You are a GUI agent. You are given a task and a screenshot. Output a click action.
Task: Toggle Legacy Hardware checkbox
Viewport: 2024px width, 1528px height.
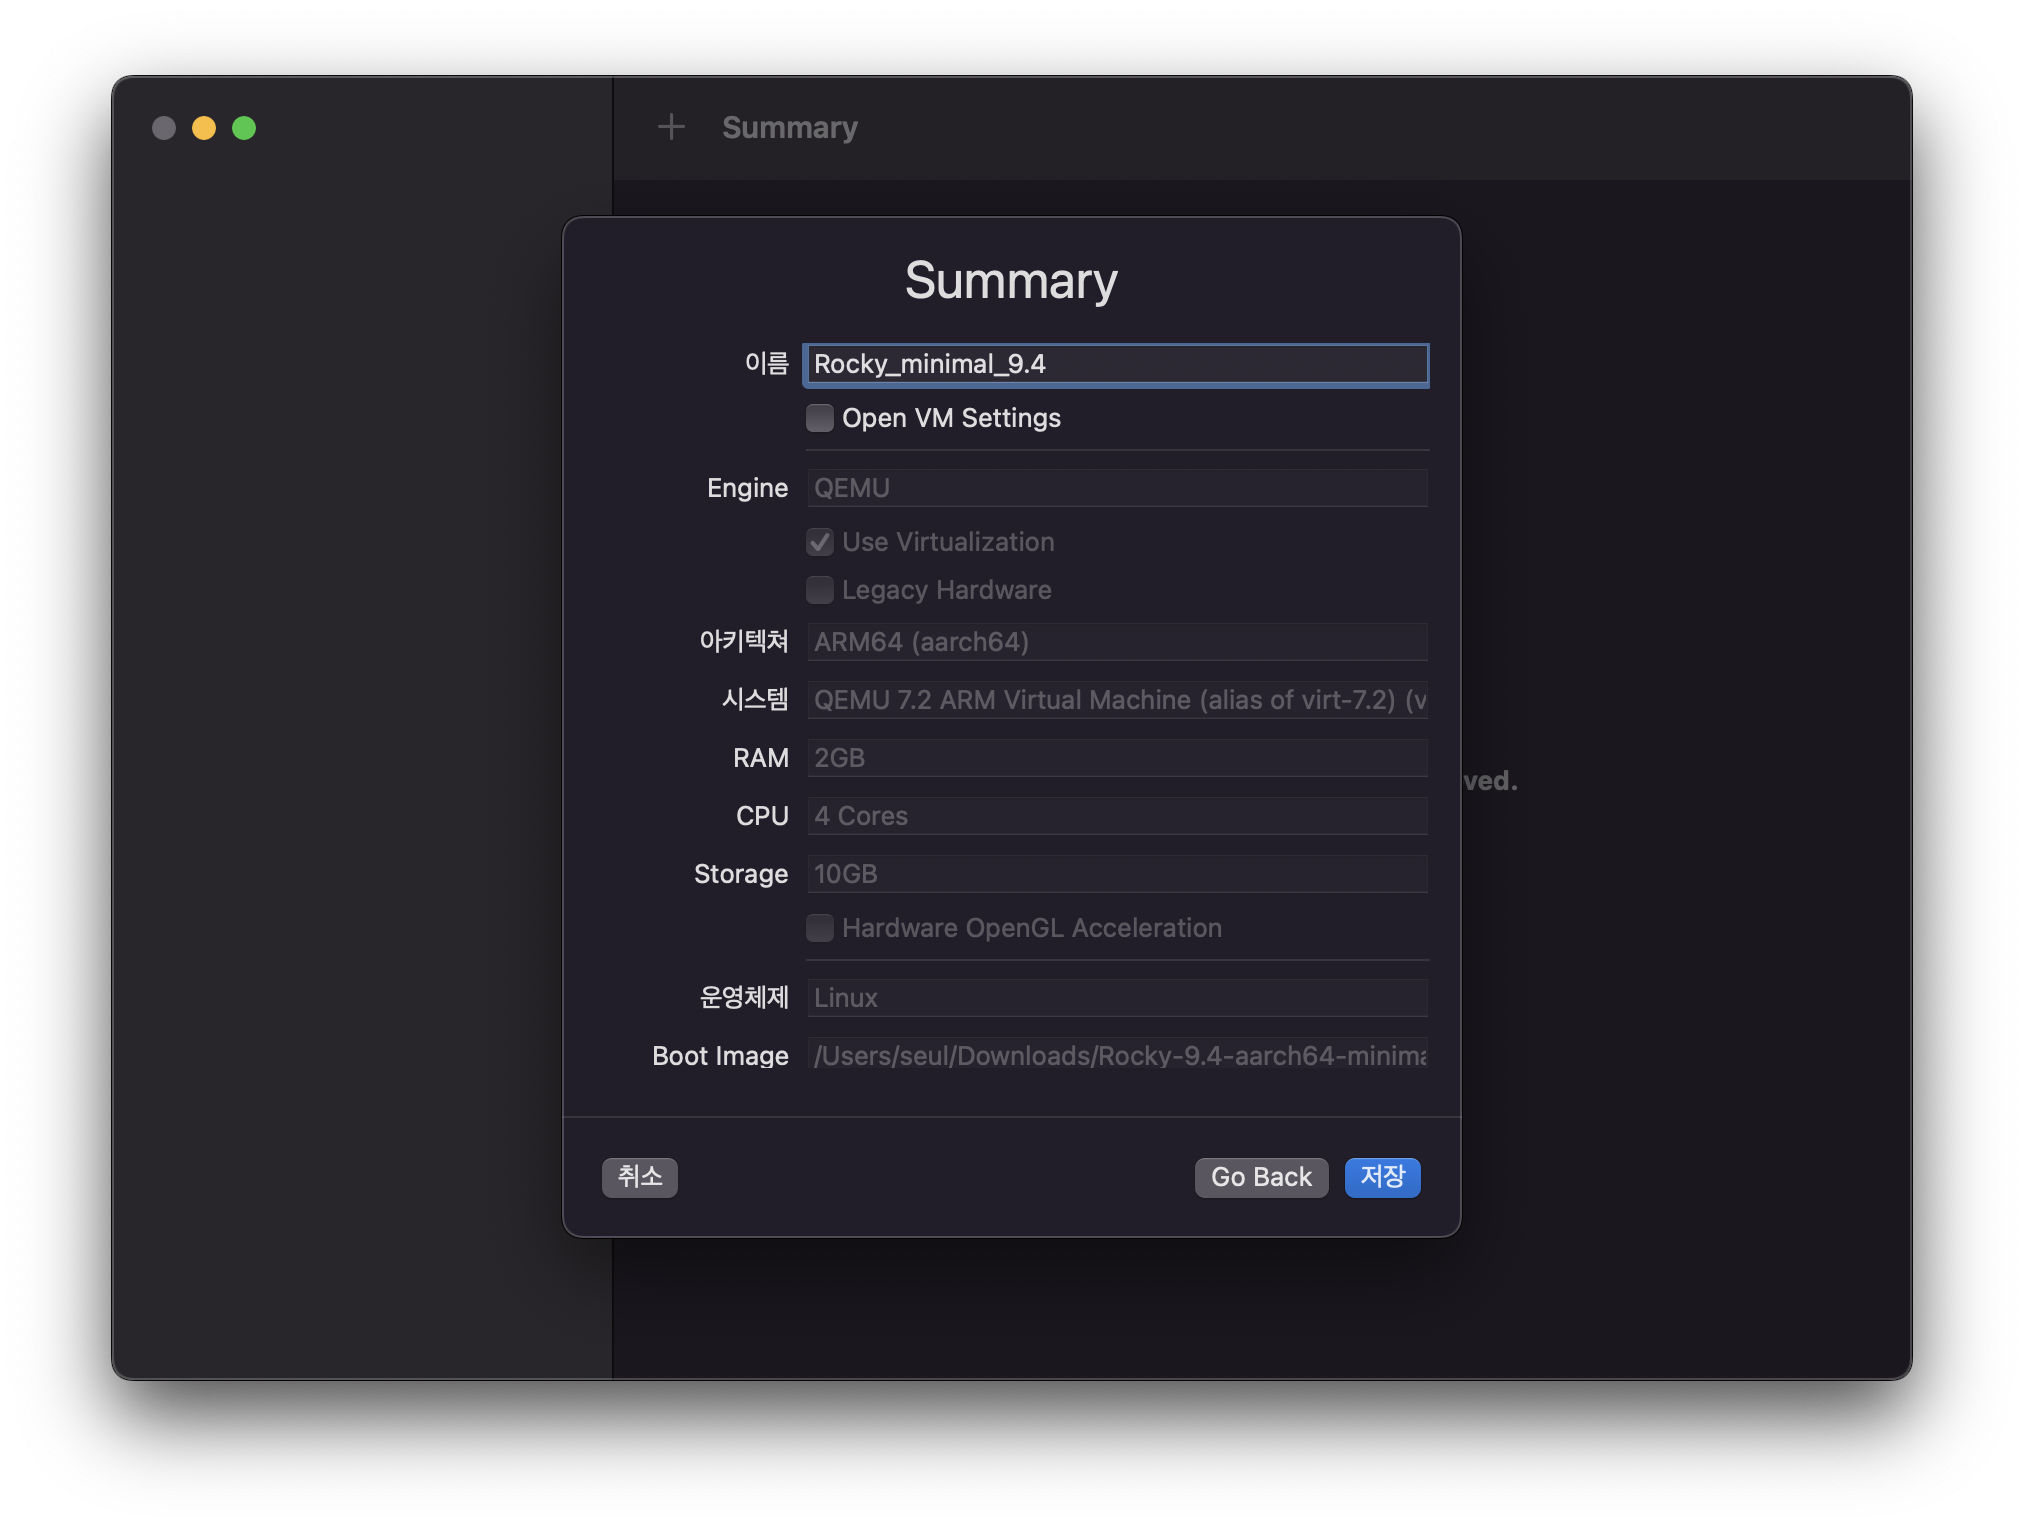(820, 590)
